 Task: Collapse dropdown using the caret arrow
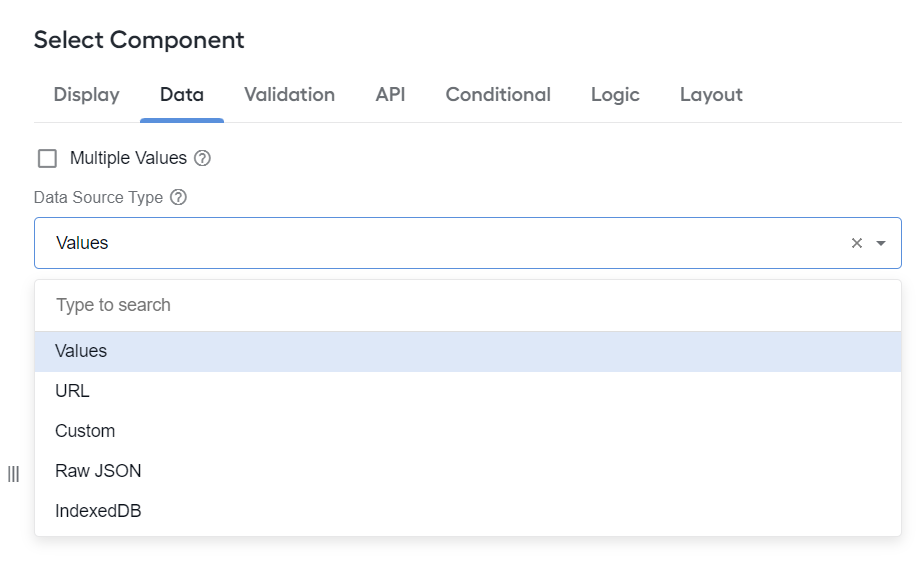point(880,243)
